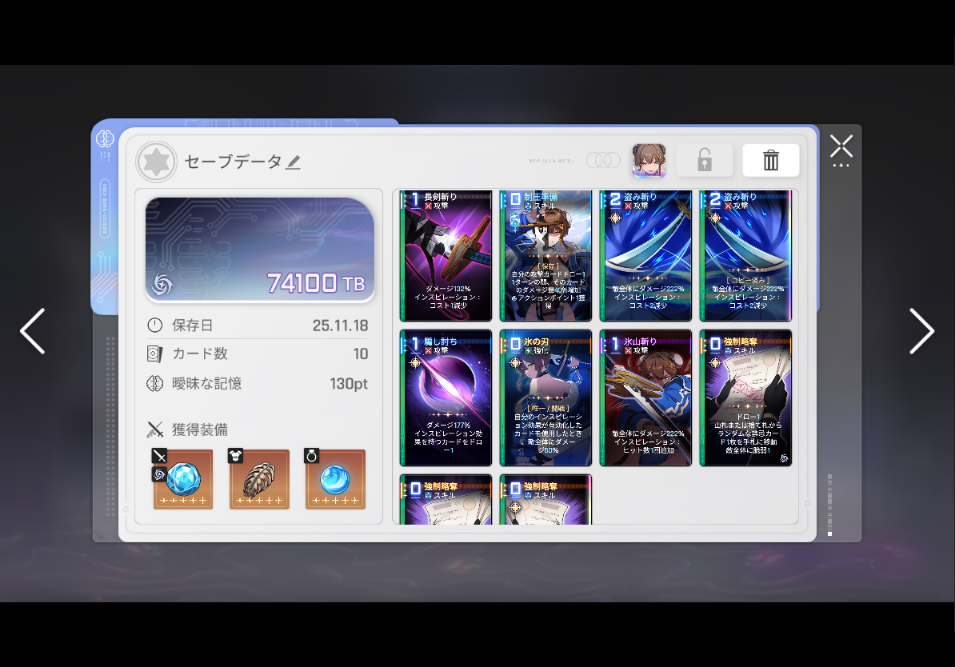Image resolution: width=955 pixels, height=667 pixels.
Task: Go to the next save with right arrow
Action: pos(921,331)
